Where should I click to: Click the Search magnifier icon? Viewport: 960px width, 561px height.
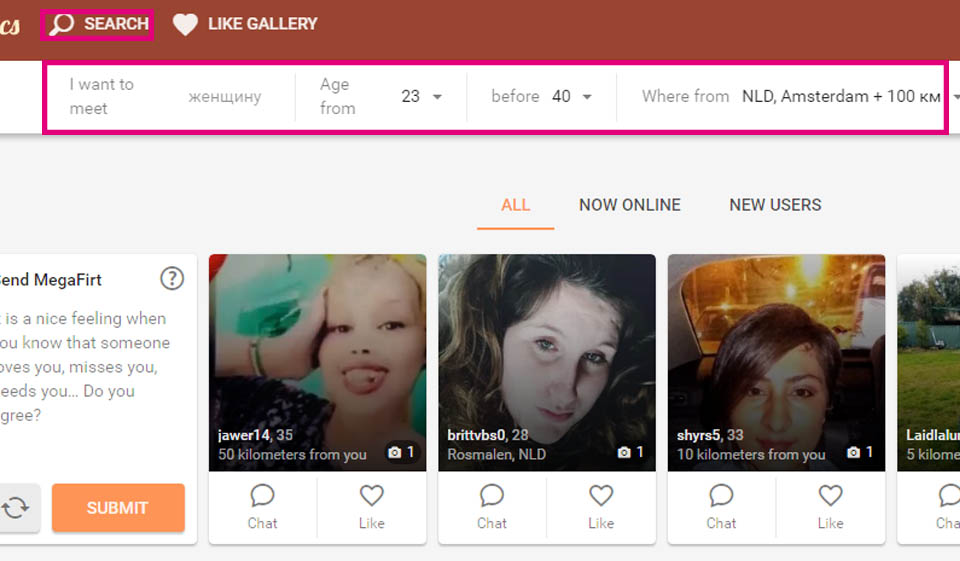63,24
